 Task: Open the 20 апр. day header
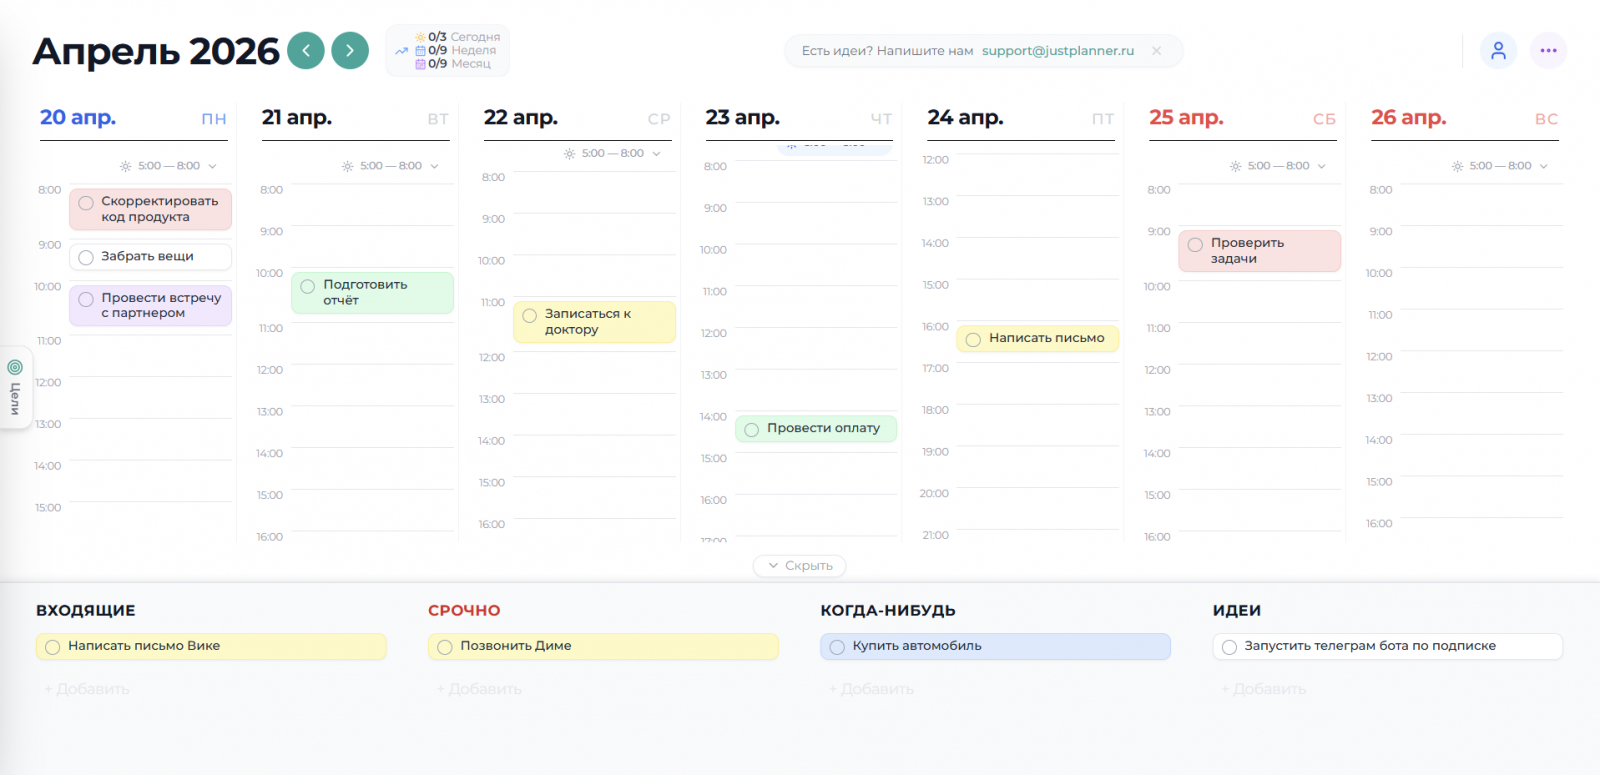[x=78, y=118]
